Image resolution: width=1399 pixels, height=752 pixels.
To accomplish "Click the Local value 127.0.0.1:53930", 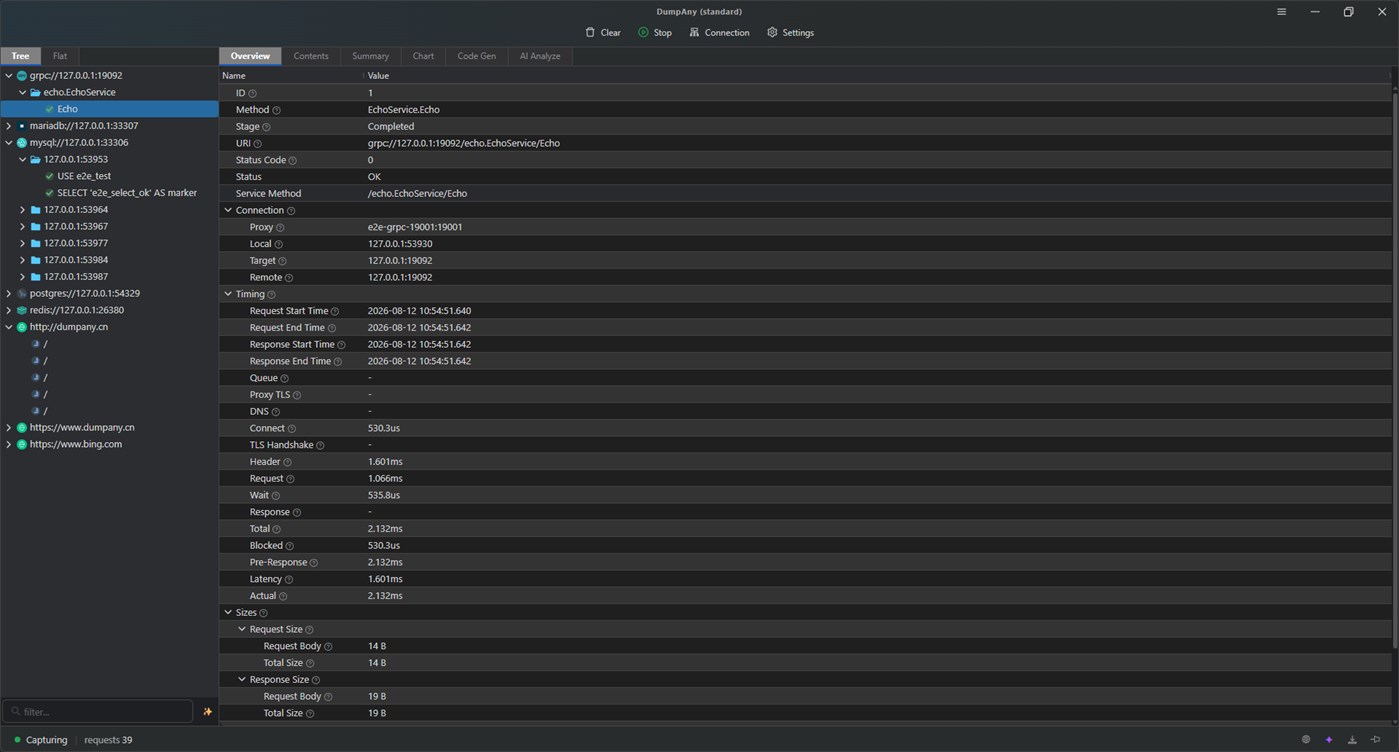I will point(400,244).
